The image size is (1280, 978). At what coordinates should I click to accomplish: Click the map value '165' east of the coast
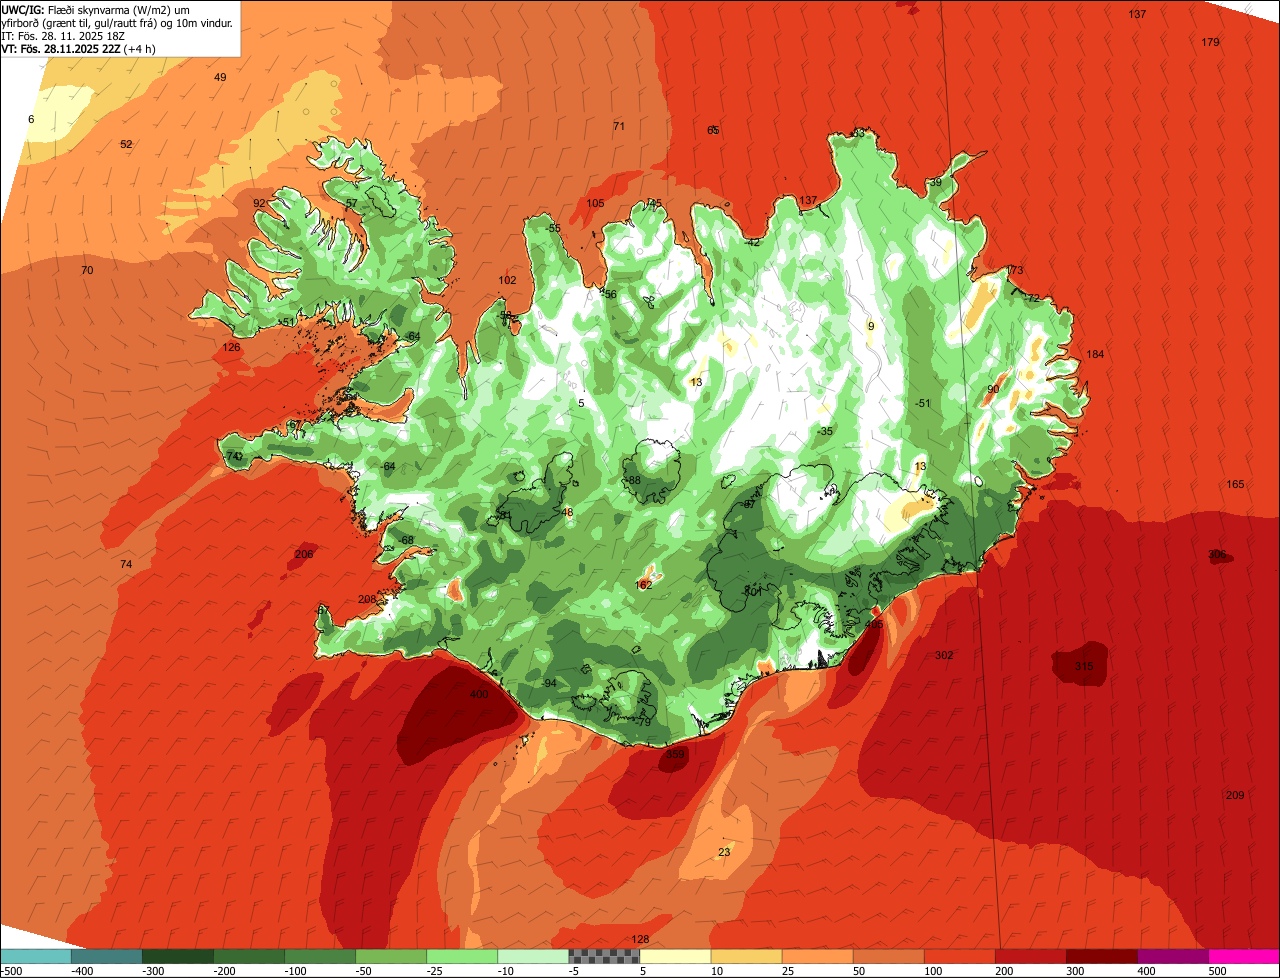click(1235, 484)
